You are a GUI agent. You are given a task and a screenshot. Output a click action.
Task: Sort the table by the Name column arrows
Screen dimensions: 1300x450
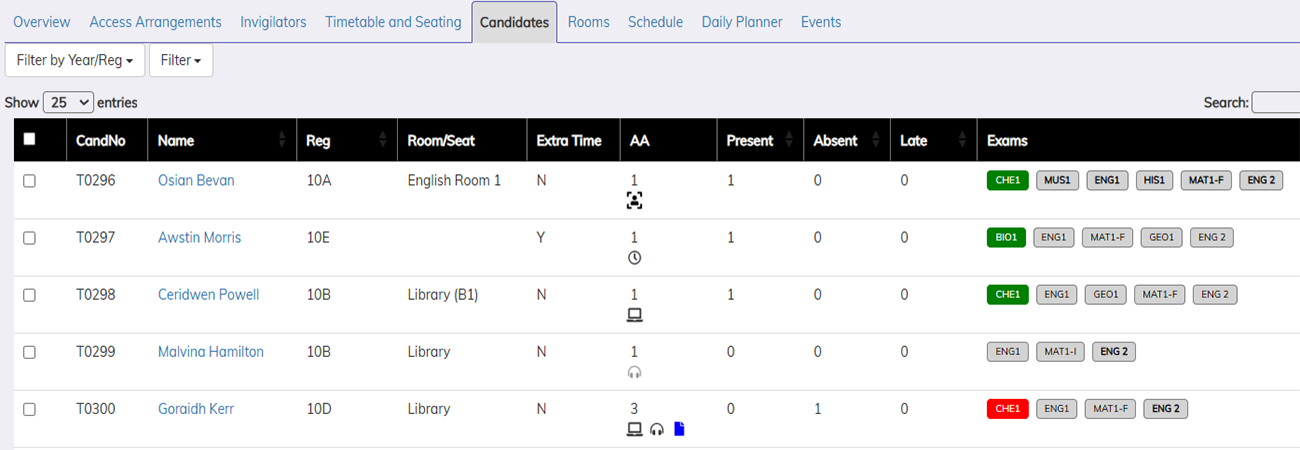(x=282, y=141)
